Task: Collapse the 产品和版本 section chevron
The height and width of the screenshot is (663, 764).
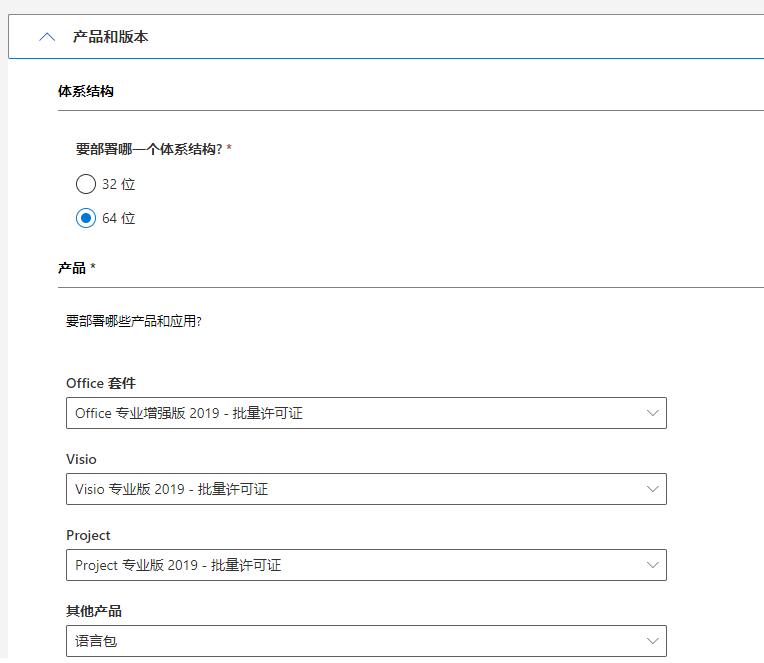Action: click(x=47, y=37)
